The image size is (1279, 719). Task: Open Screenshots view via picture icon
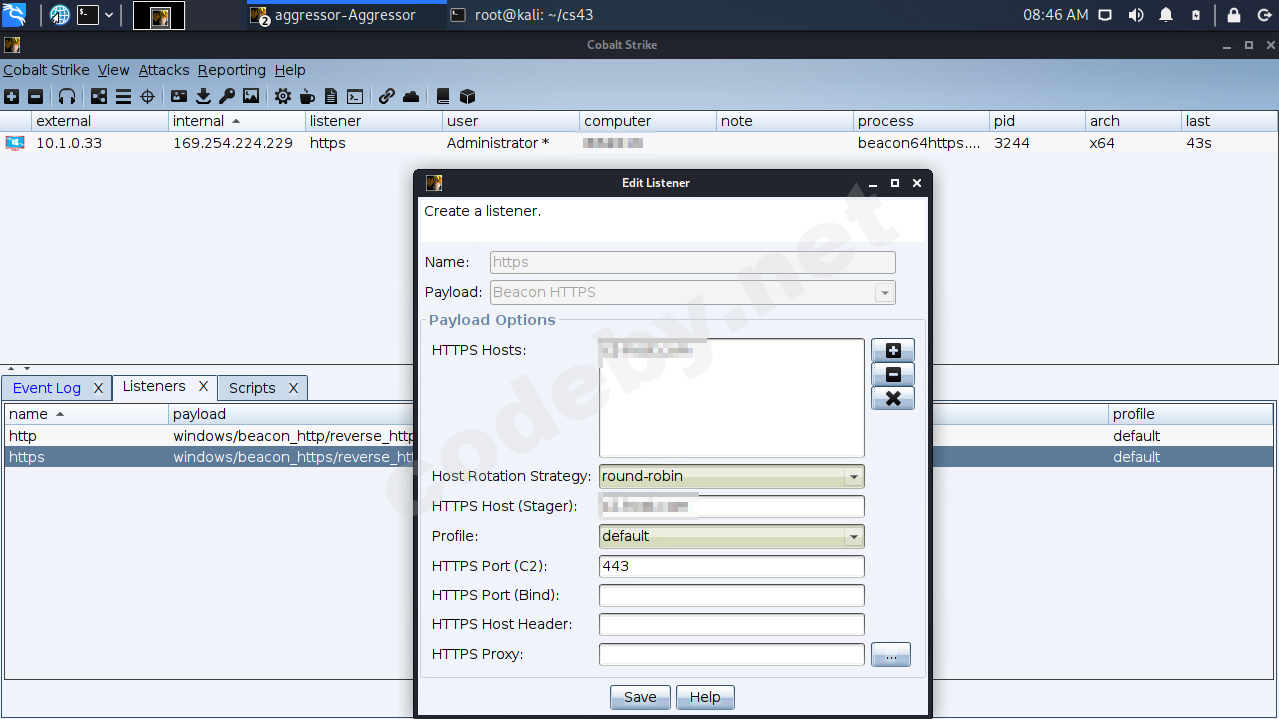251,96
